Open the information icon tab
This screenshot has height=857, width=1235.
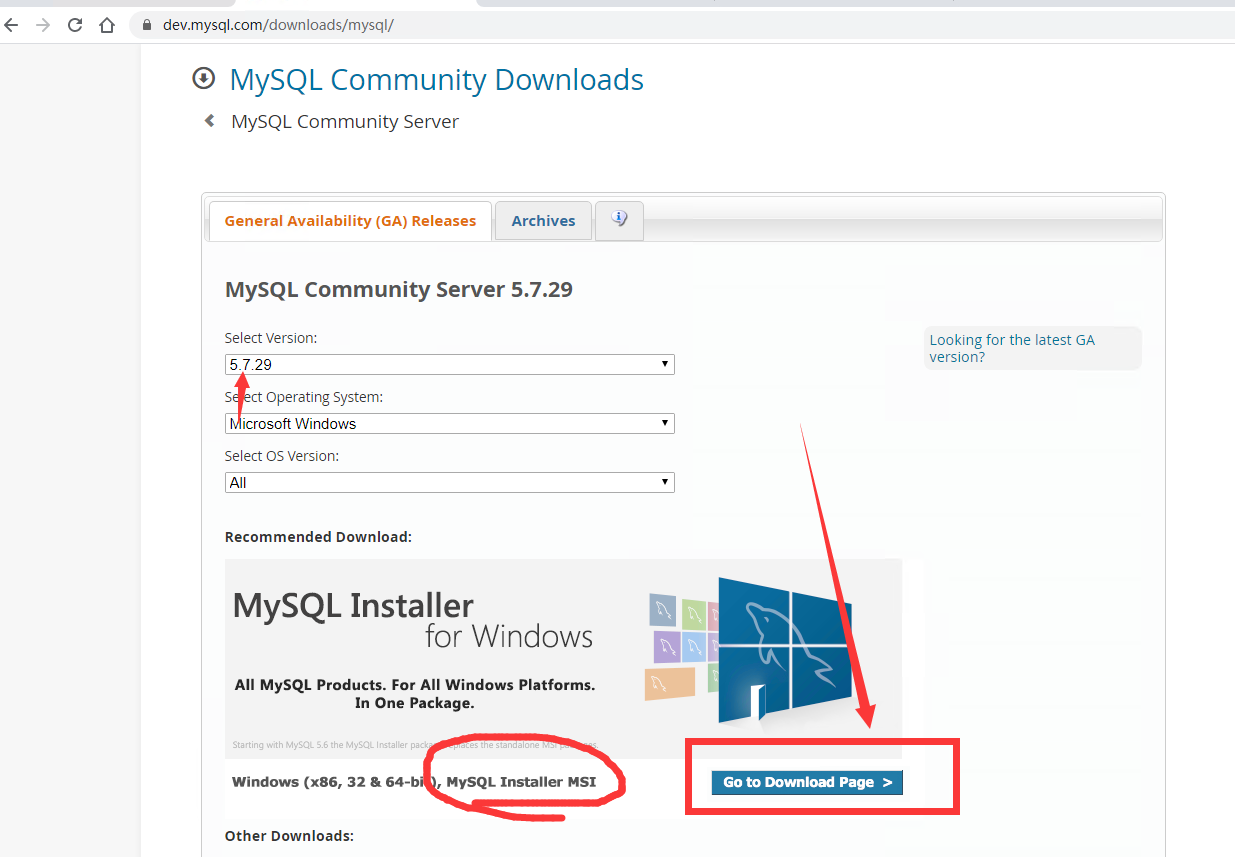619,219
